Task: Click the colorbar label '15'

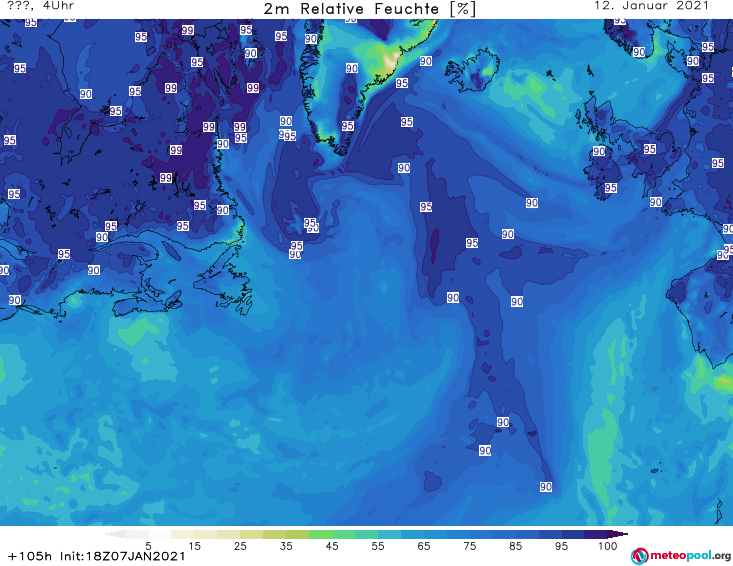Action: coord(194,546)
